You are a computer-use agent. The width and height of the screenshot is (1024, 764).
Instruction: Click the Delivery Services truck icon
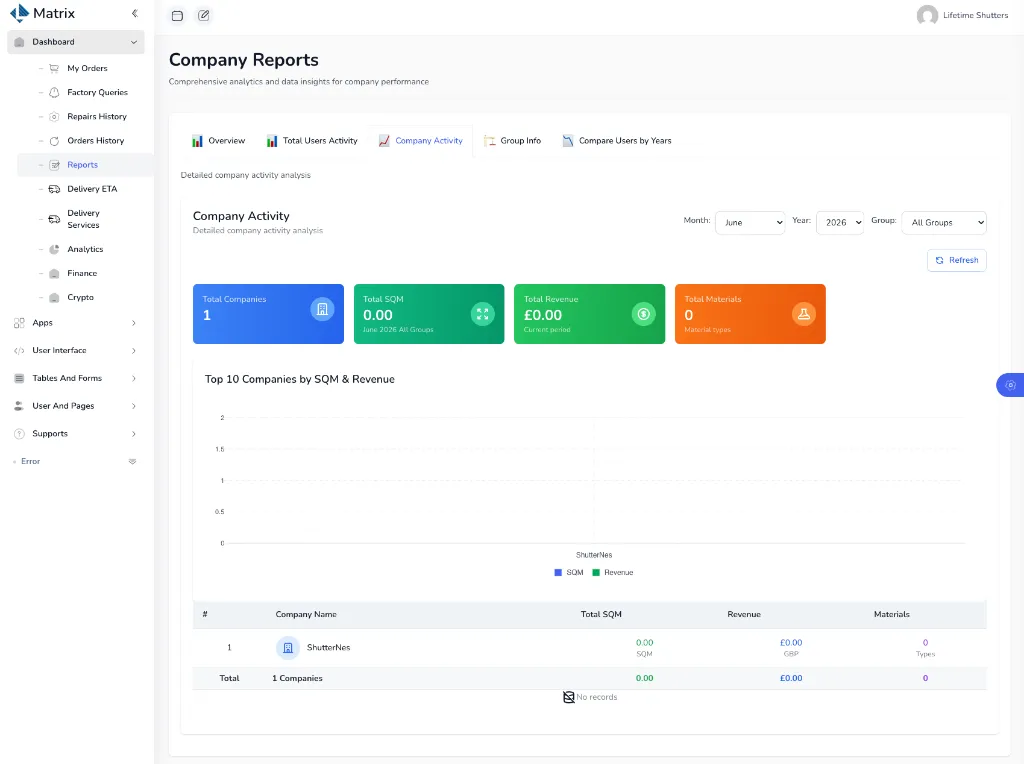coord(54,219)
